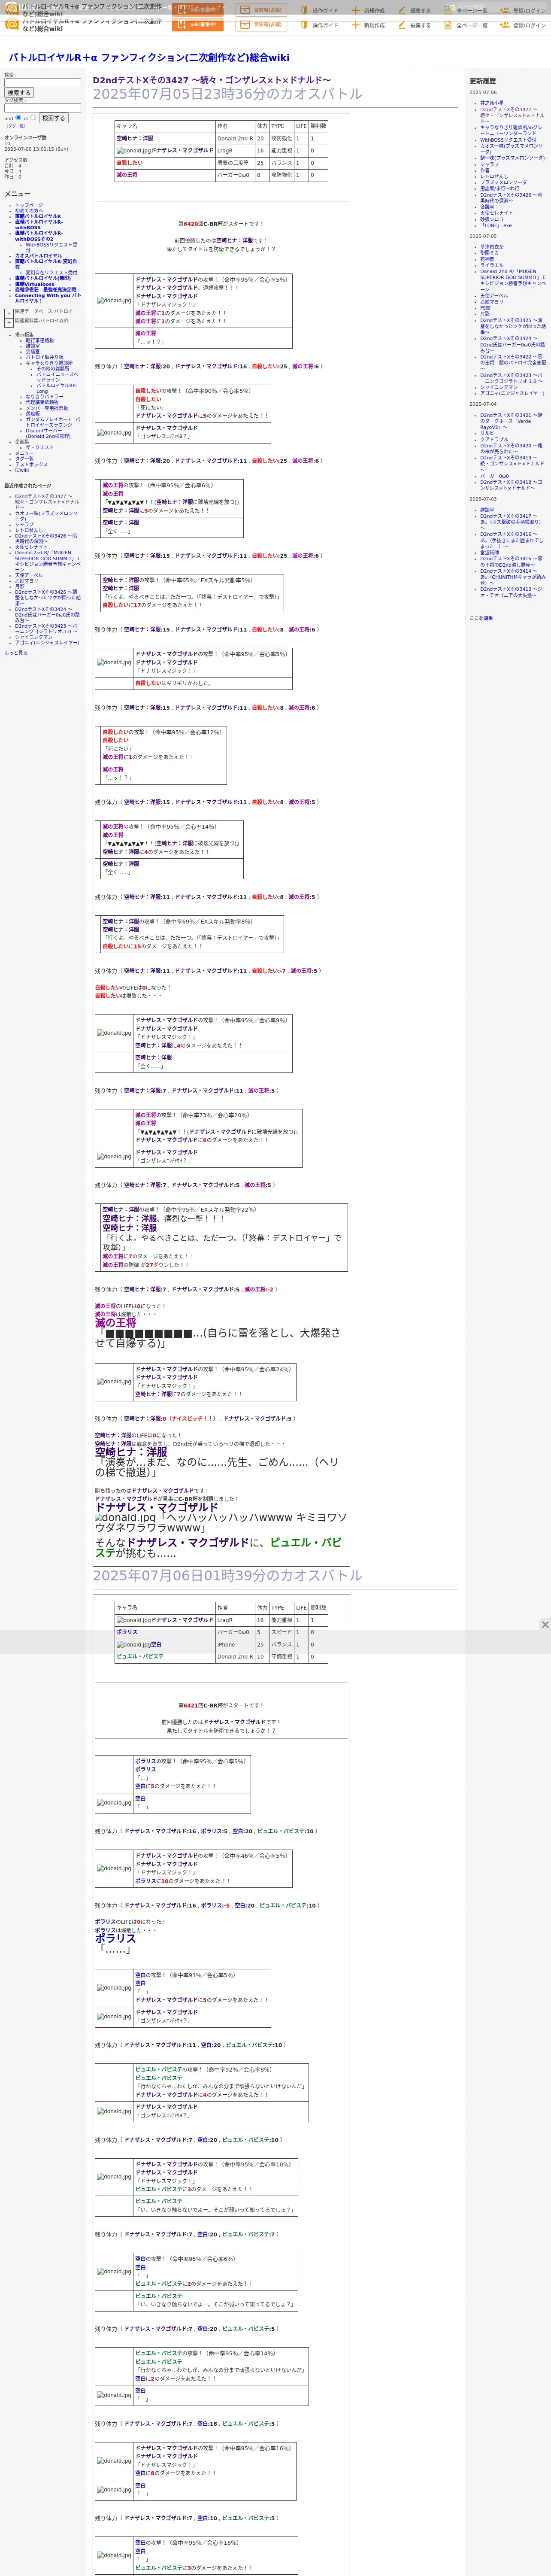Open 草津結衣奈 in 更新履歴

[492, 247]
